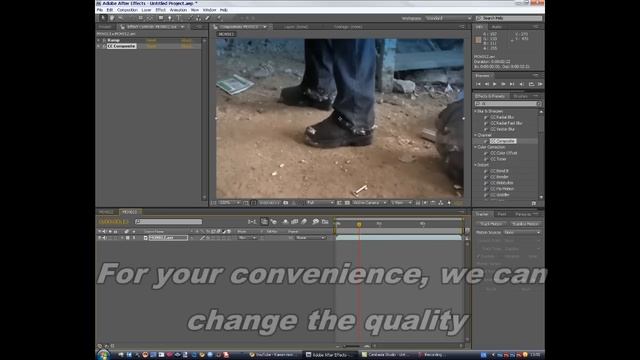The height and width of the screenshot is (360, 640).
Task: Open the Workspace dropdown
Action: pos(448,18)
